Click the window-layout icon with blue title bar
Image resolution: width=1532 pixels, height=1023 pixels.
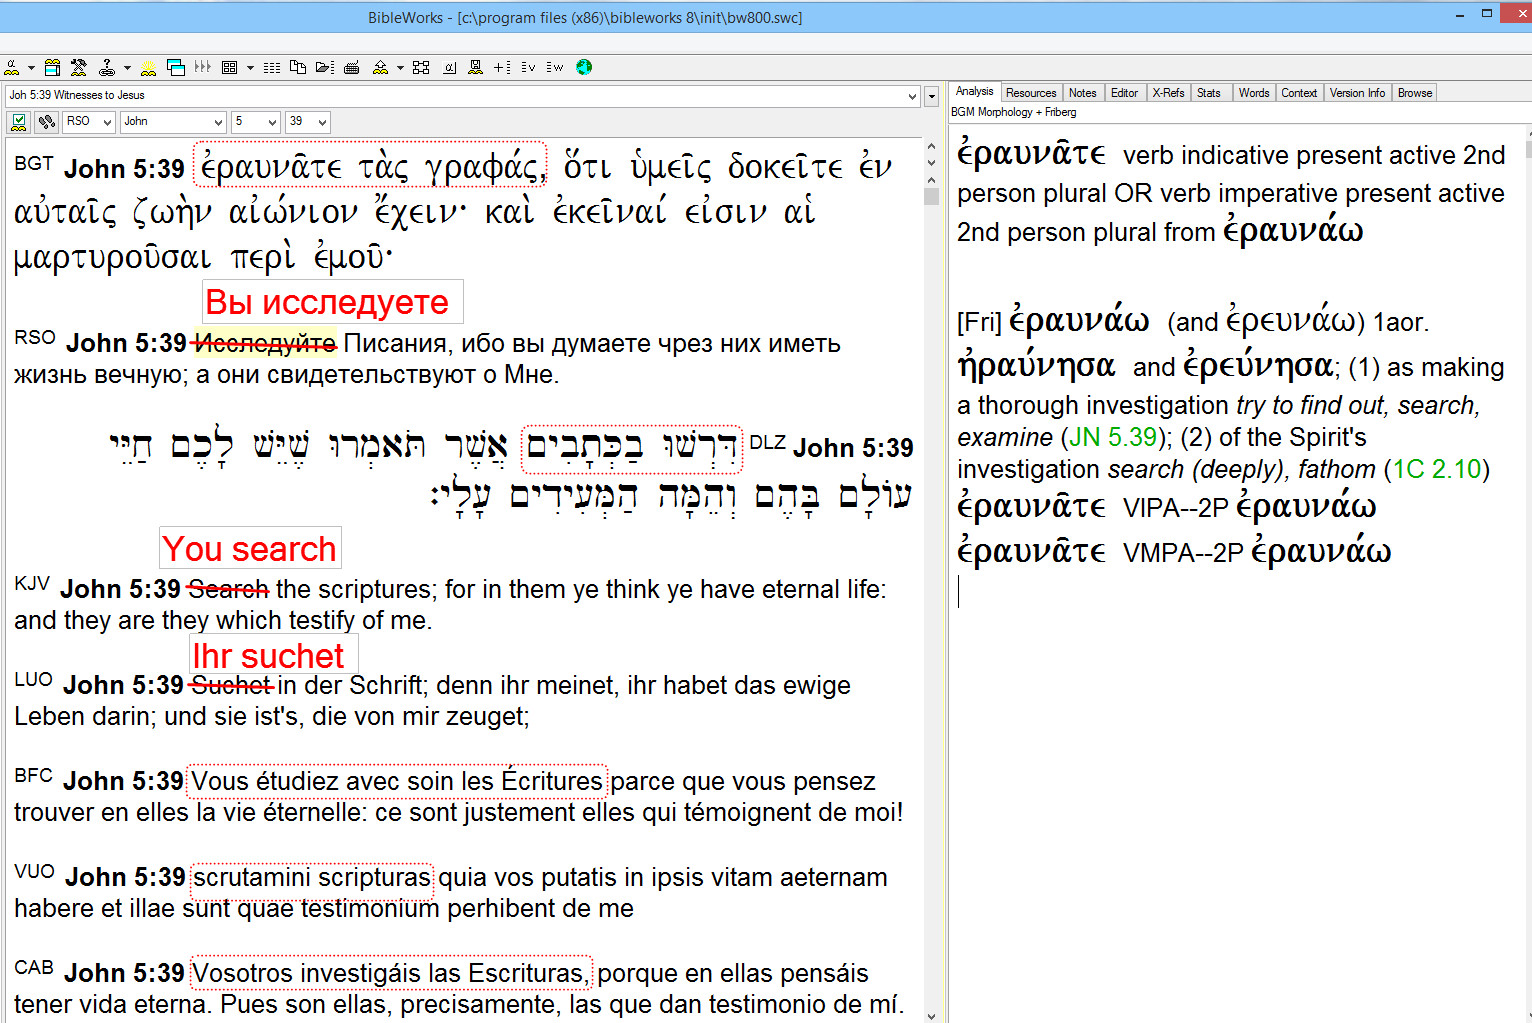[x=52, y=67]
